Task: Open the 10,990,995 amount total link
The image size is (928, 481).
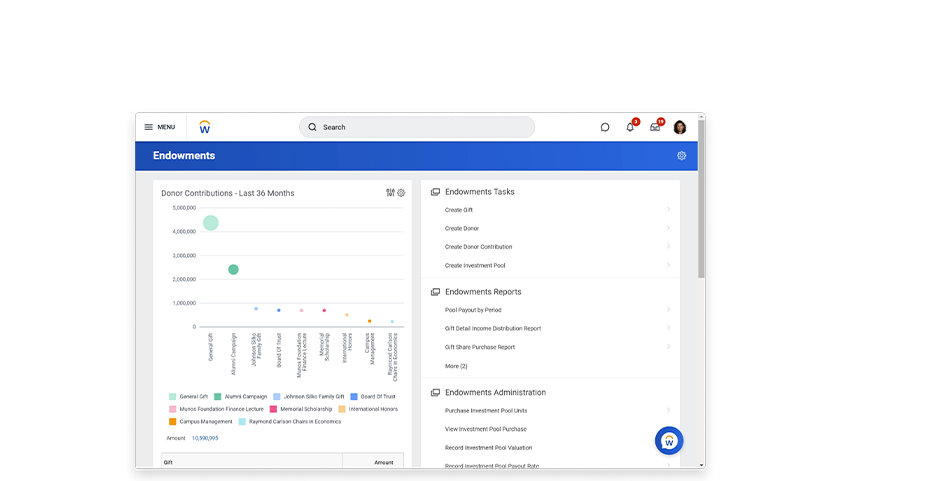Action: coord(205,438)
